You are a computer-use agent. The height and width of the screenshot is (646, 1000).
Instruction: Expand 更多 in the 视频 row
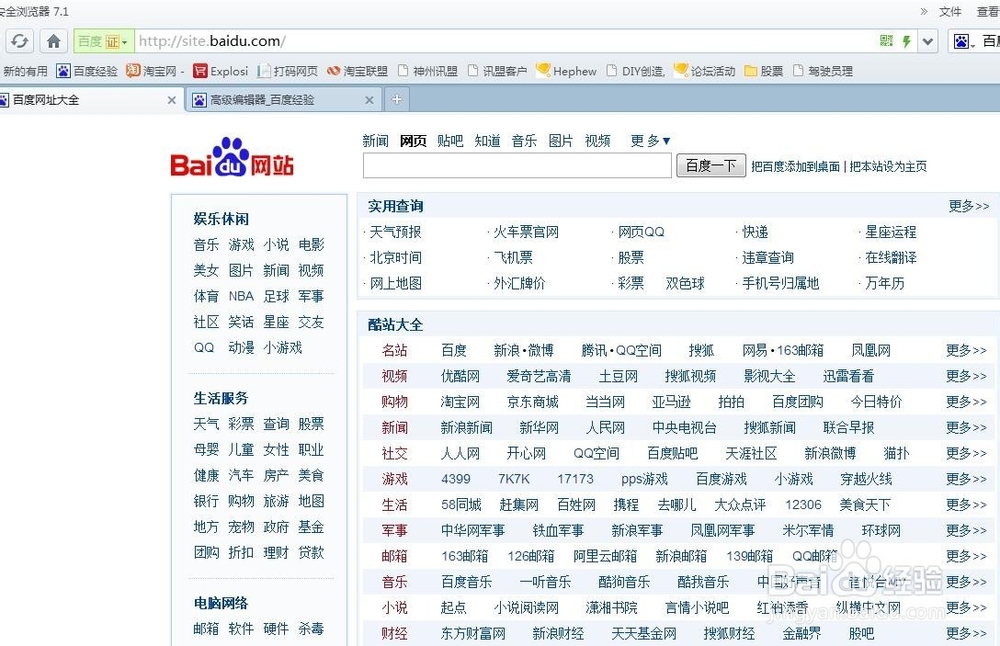[x=966, y=376]
